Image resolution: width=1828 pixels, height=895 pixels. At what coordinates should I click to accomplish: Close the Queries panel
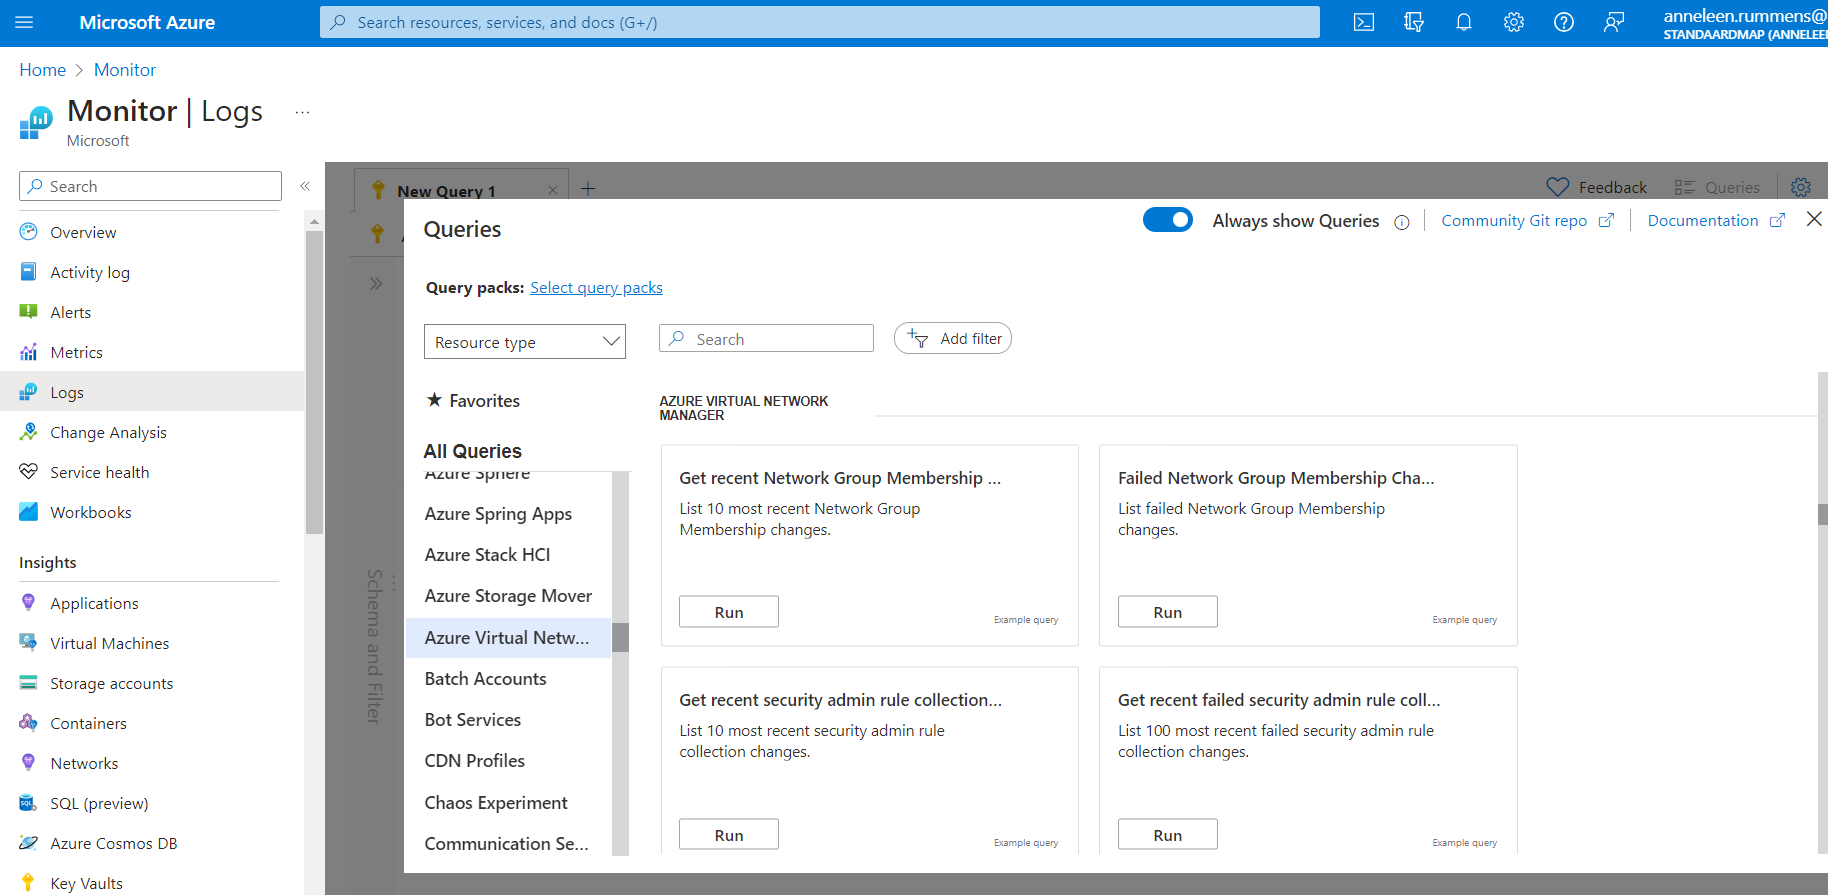coord(1814,219)
